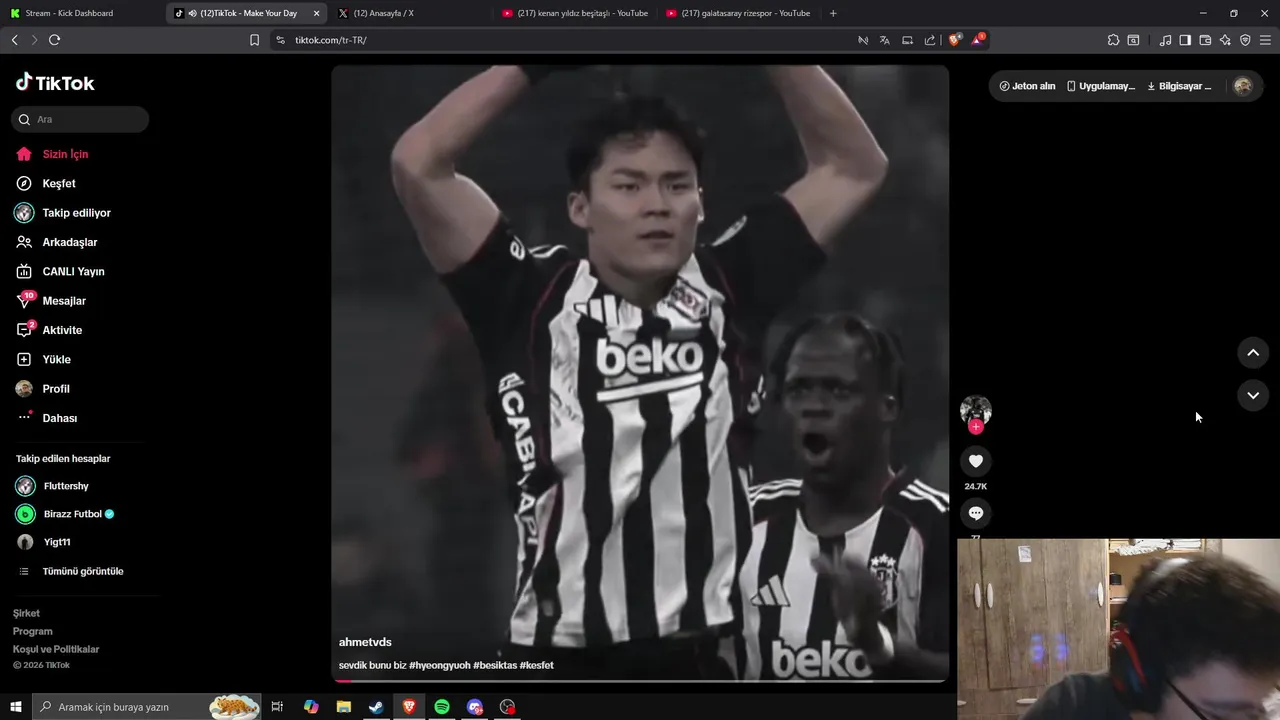Click Windows taskbar search box
Viewport: 1280px width, 720px height.
147,707
